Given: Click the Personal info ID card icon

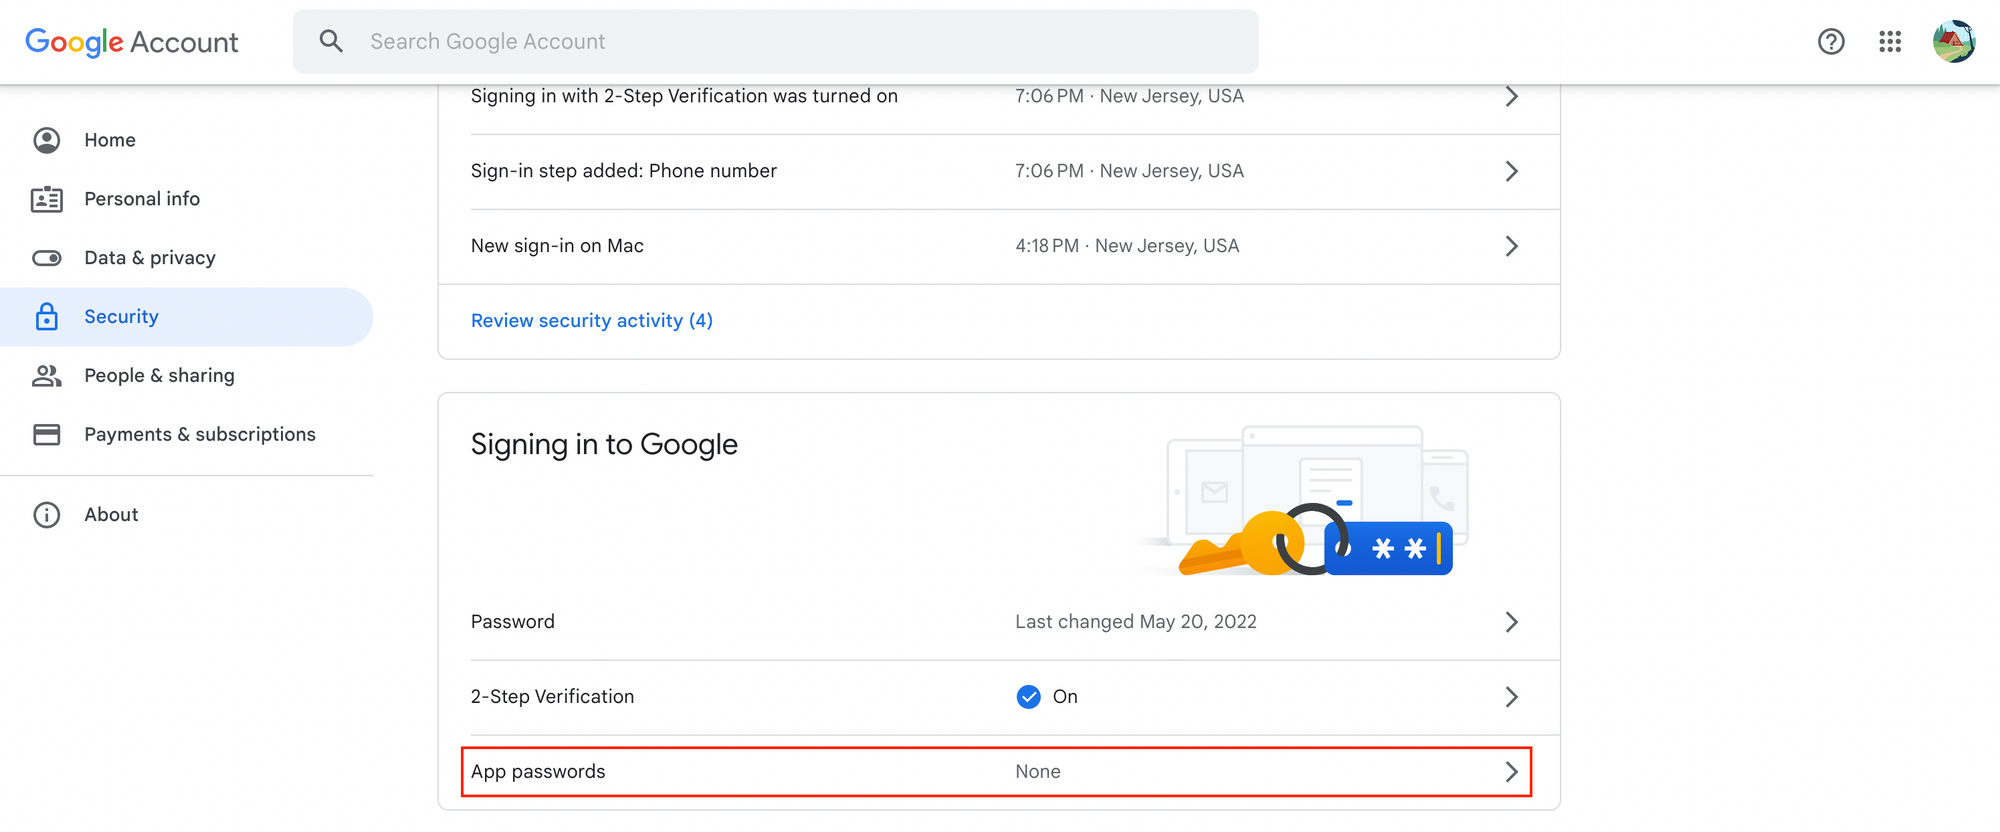Looking at the screenshot, I should coord(47,199).
